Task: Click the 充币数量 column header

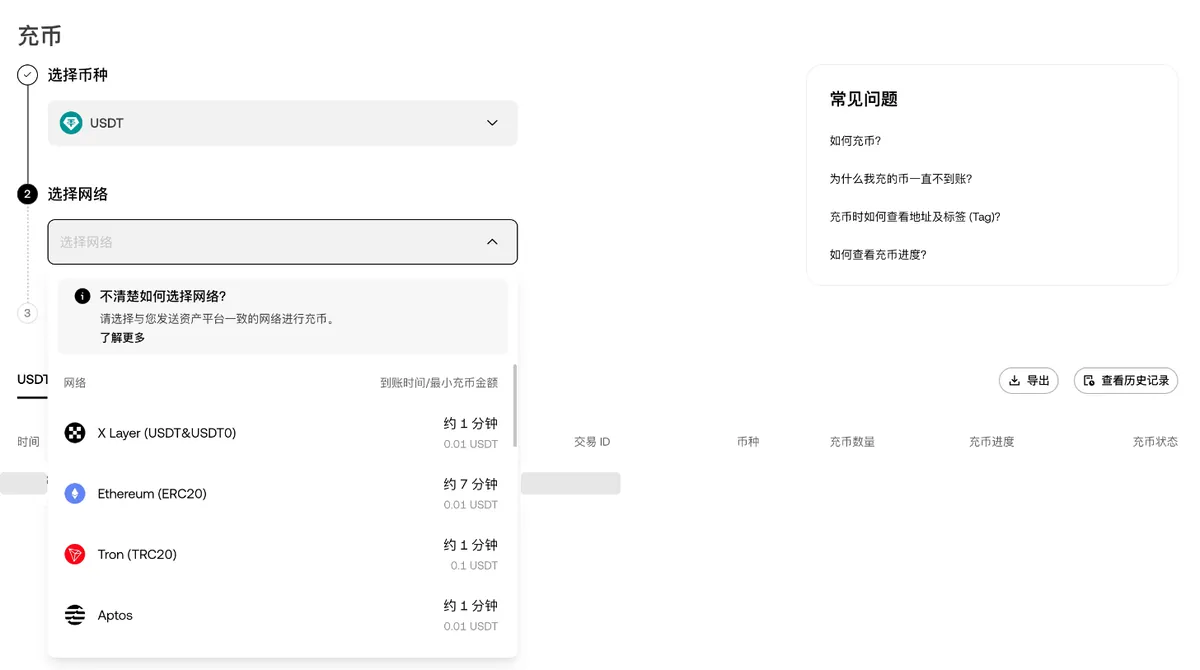Action: point(852,442)
